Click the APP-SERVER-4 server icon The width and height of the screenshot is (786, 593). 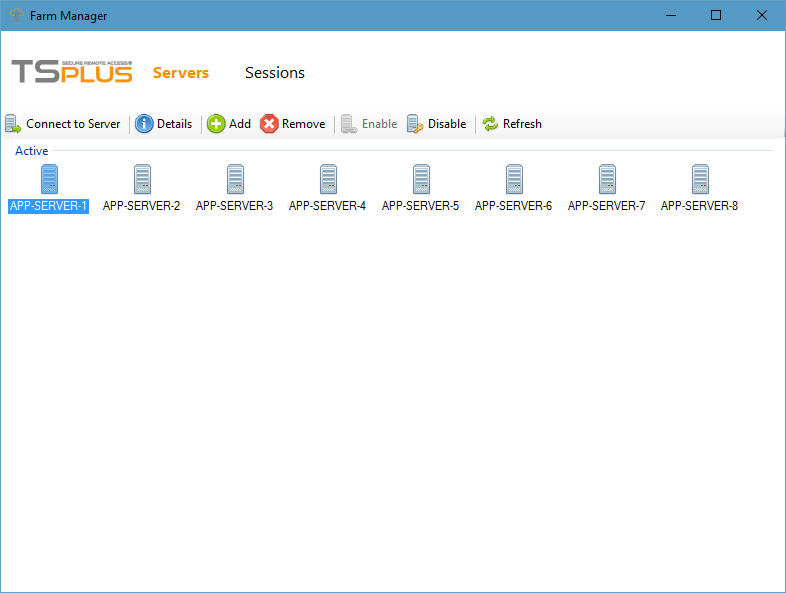[x=328, y=180]
